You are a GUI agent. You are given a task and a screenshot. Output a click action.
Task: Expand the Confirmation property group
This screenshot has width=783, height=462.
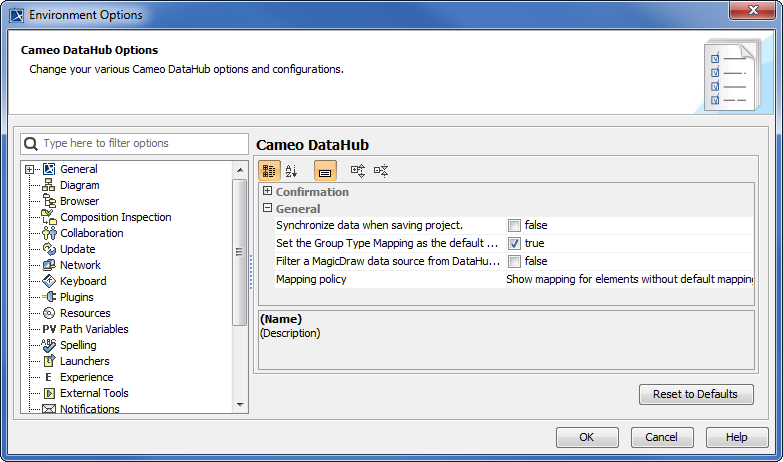pos(267,191)
